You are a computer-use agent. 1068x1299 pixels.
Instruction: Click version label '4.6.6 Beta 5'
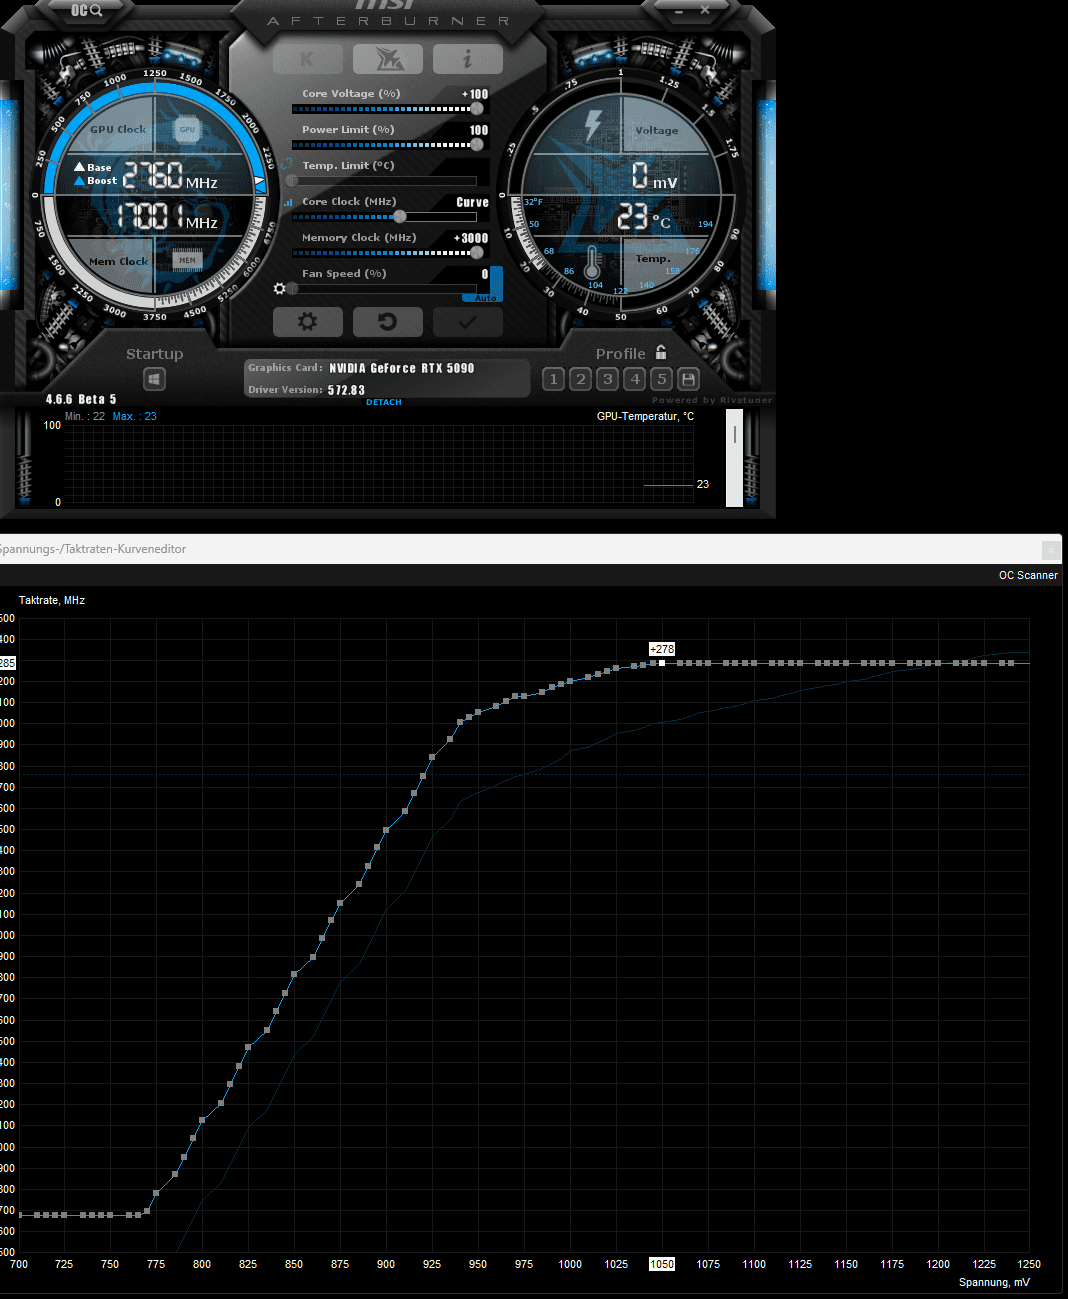(x=81, y=399)
